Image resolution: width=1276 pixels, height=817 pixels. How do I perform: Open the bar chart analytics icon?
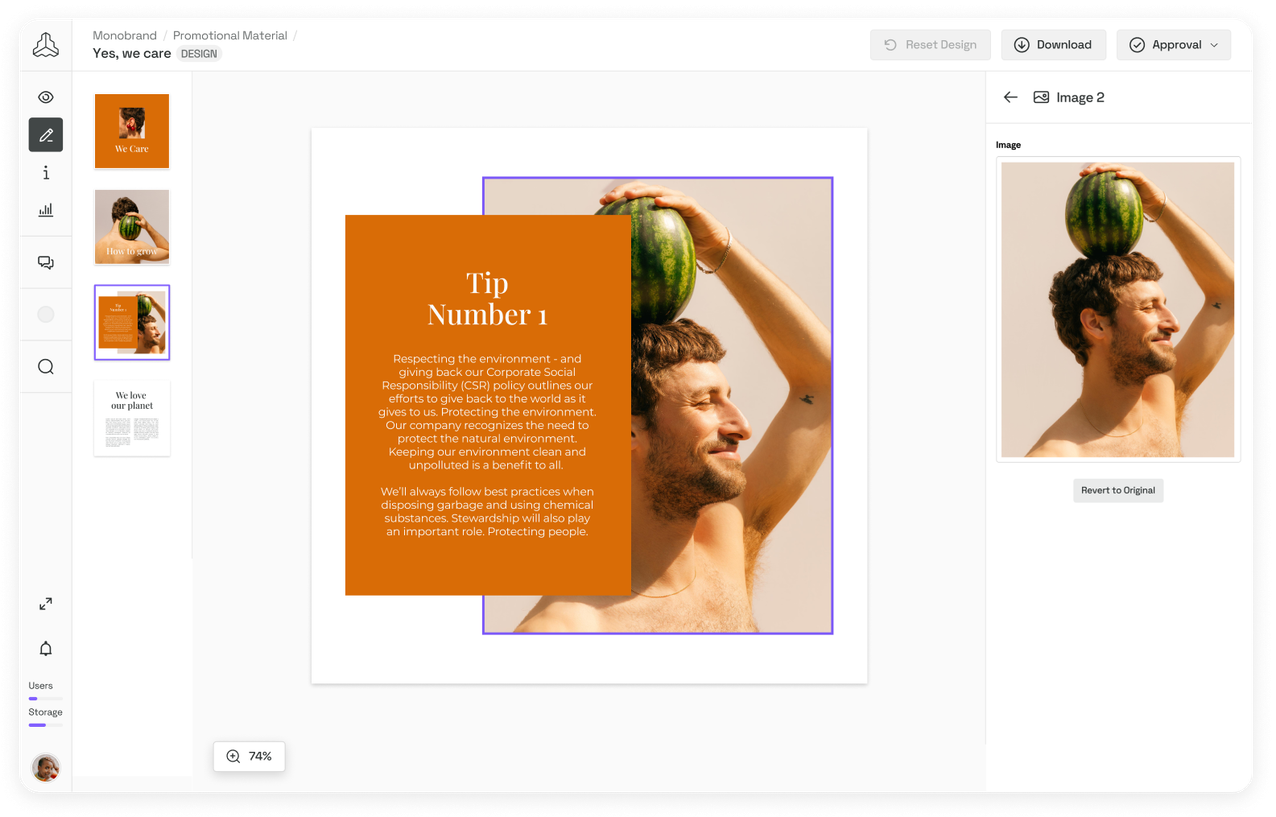(x=46, y=210)
